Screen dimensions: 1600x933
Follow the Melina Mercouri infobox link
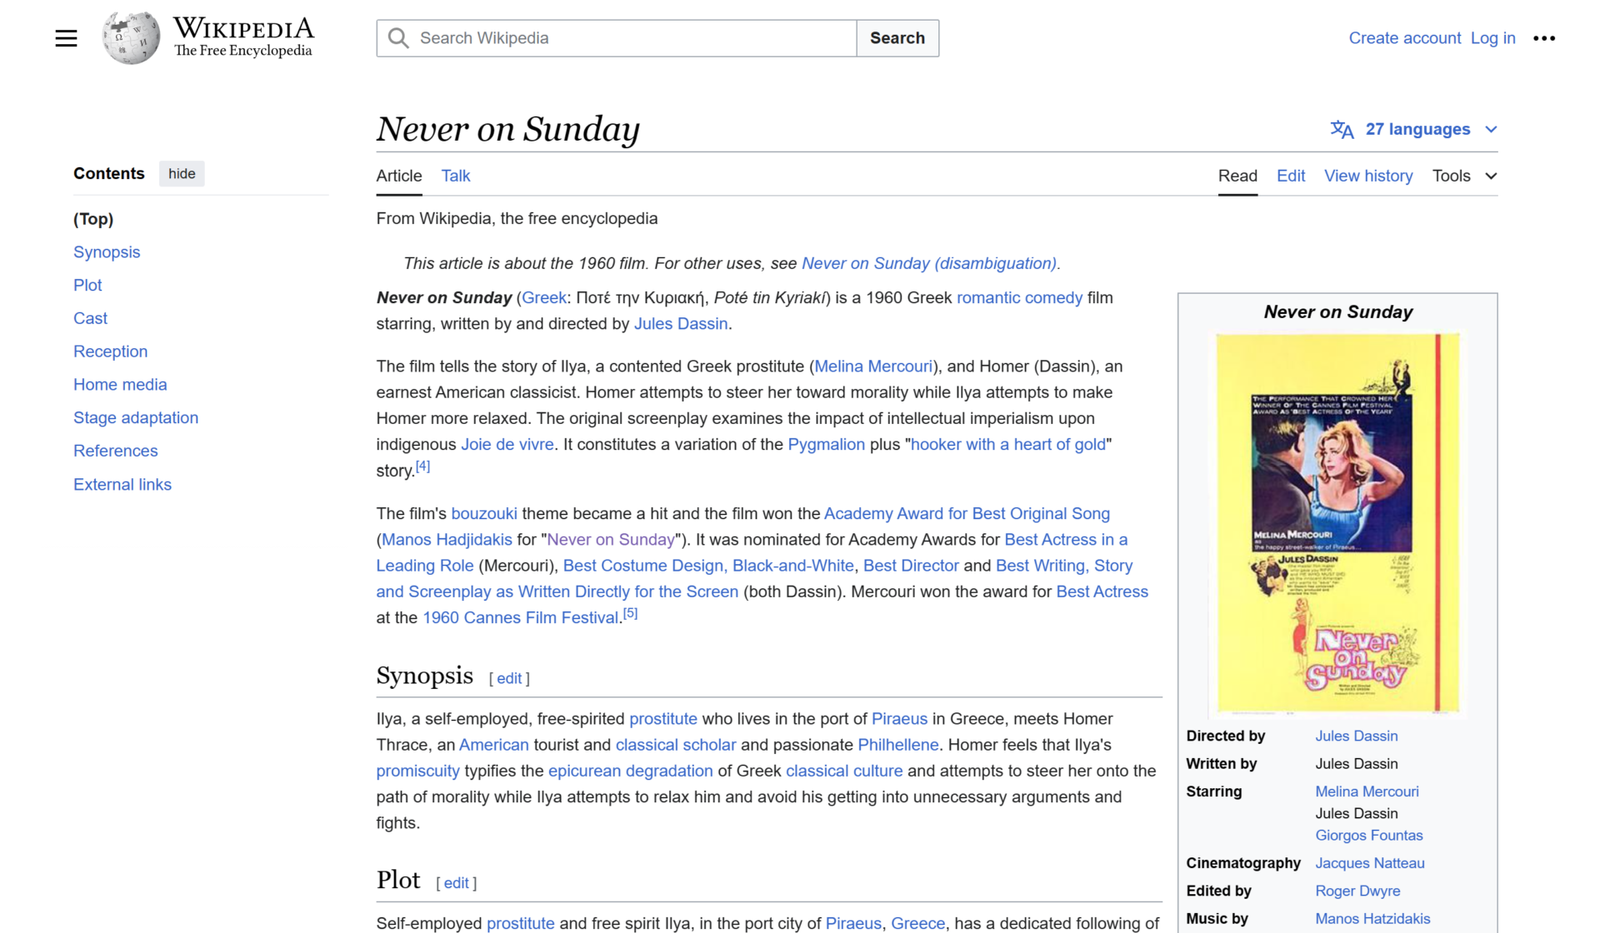[x=1366, y=791]
